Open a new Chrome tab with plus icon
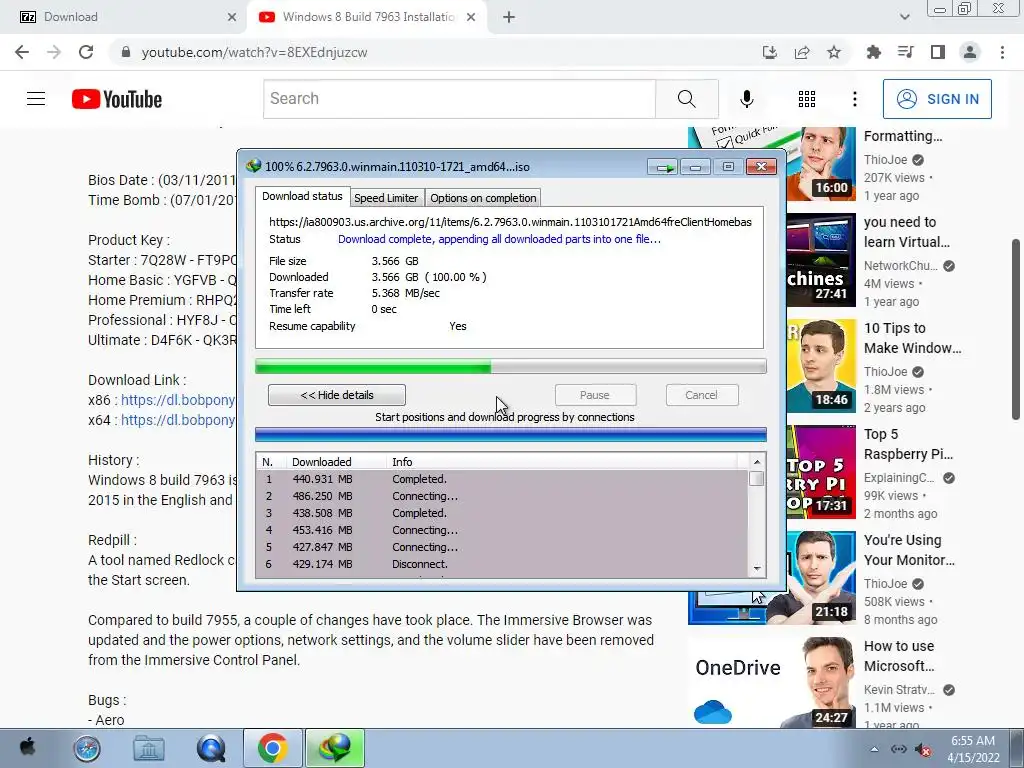The height and width of the screenshot is (768, 1024). click(x=509, y=18)
